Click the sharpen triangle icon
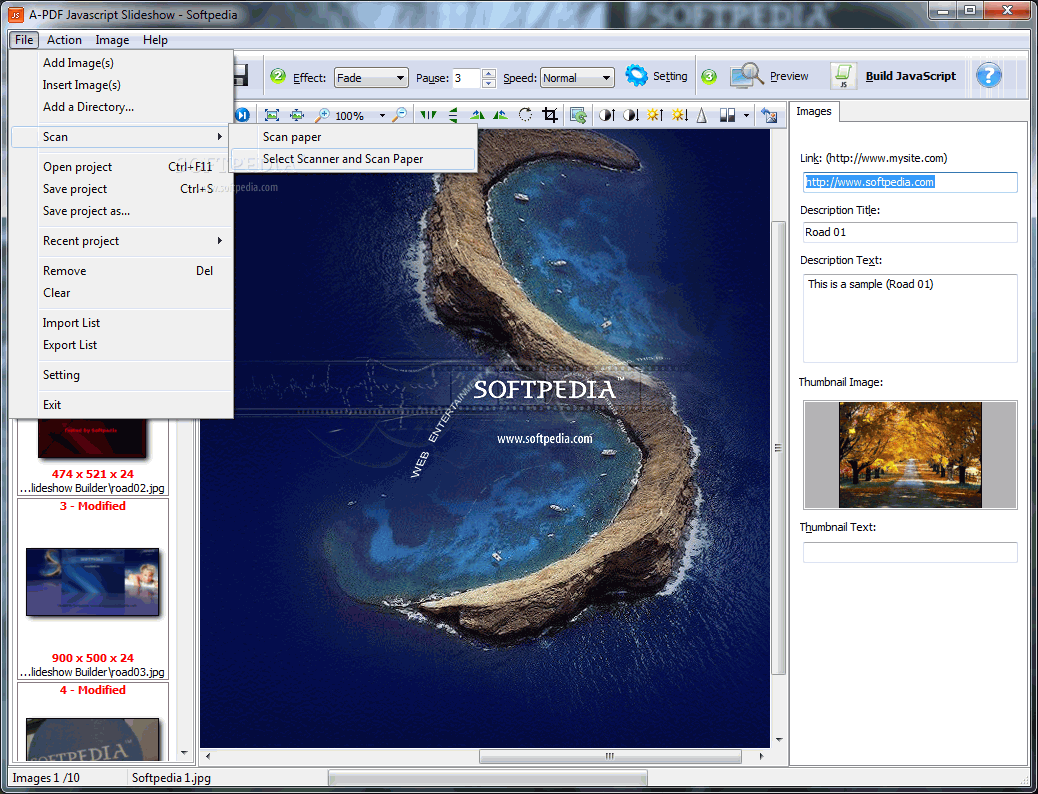Screen dimensions: 1038x794 pos(702,115)
